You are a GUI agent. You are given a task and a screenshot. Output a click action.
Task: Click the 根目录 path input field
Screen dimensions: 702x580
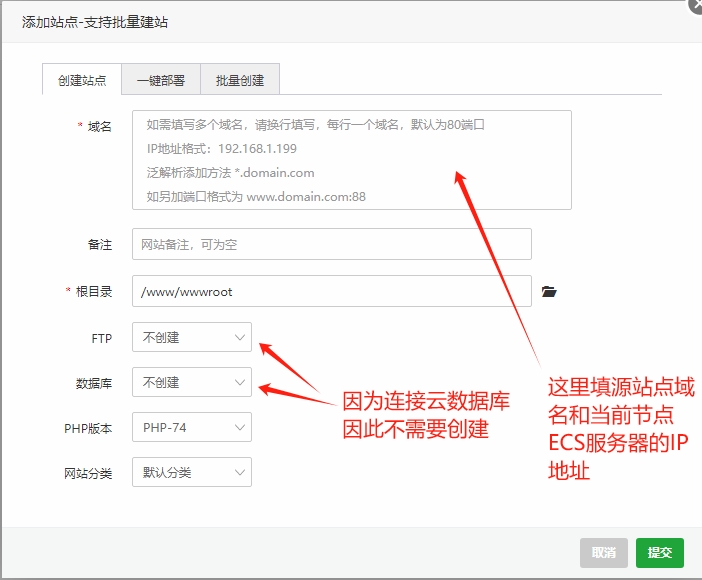pyautogui.click(x=332, y=291)
